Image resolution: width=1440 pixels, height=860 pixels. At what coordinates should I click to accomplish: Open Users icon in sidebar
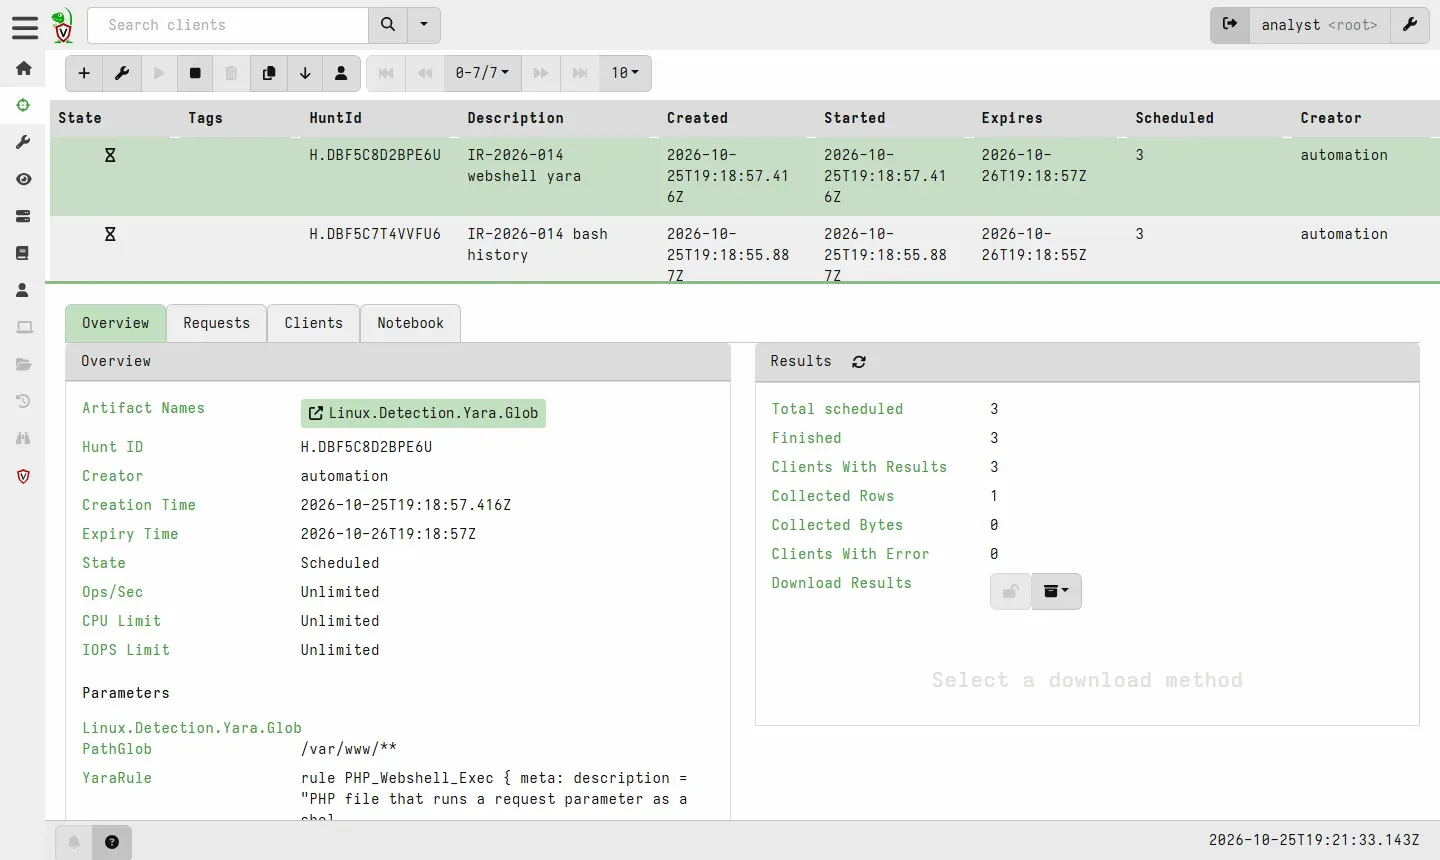[x=23, y=290]
